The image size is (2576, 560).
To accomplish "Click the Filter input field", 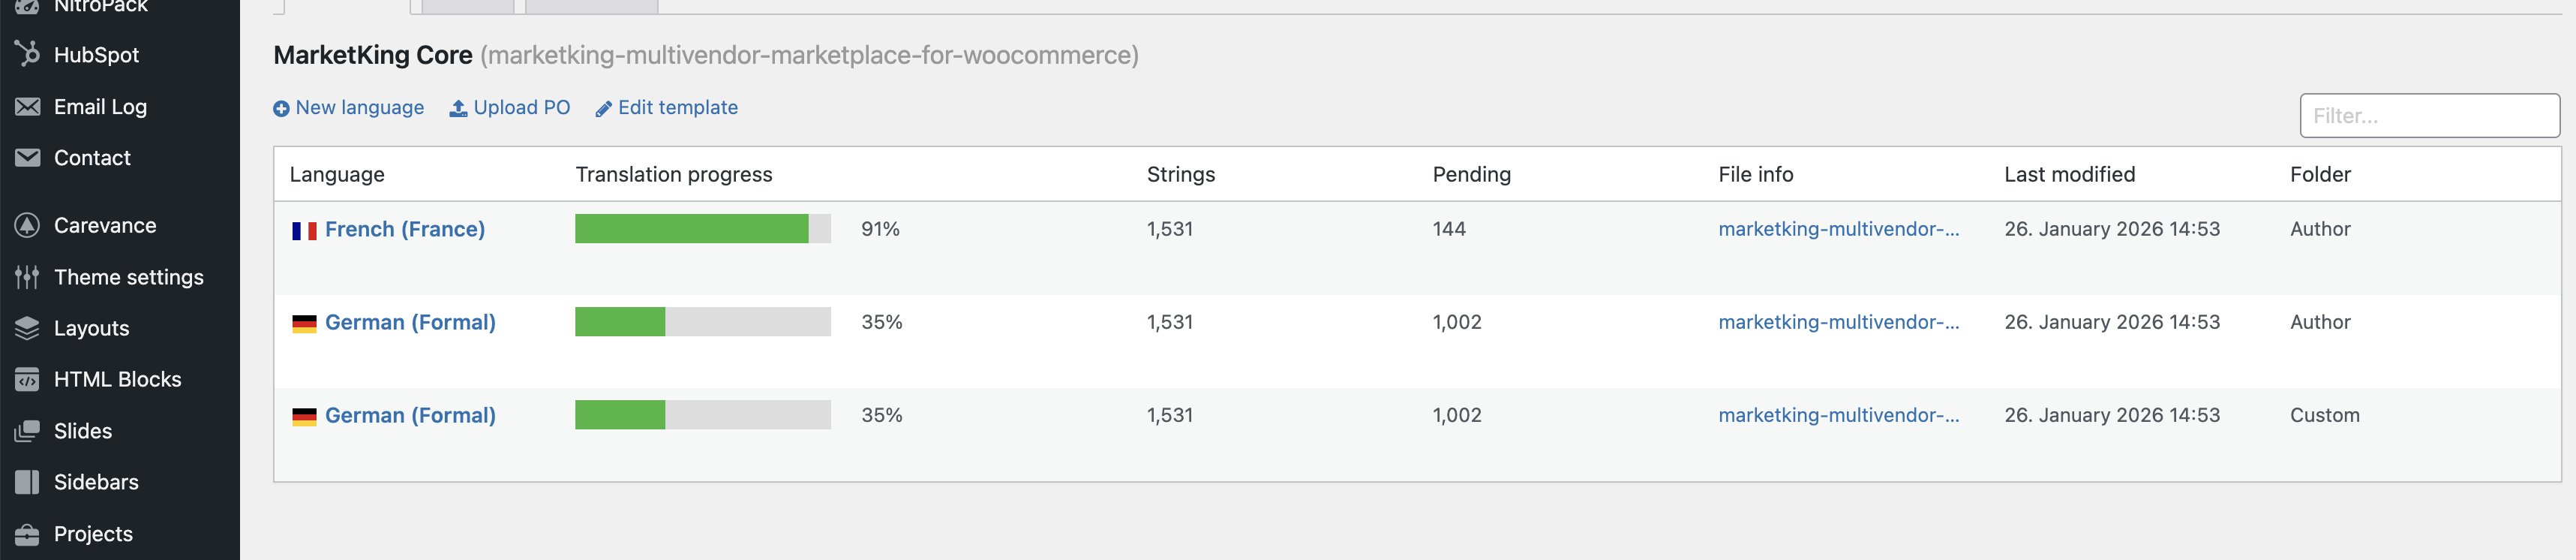I will [x=2429, y=116].
